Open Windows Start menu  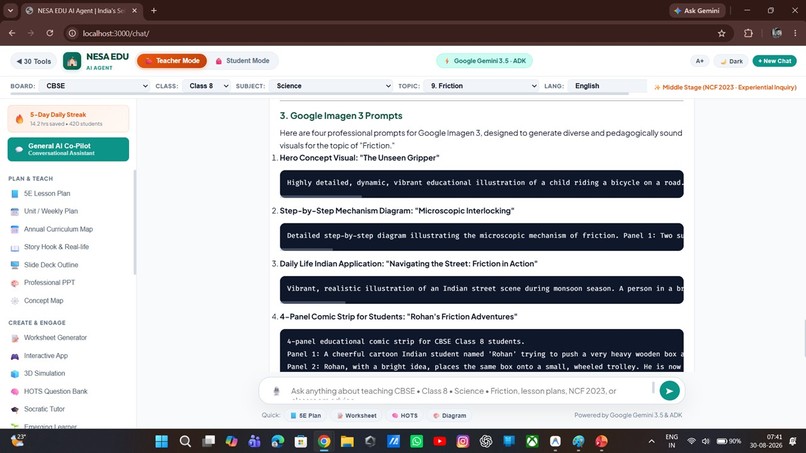pyautogui.click(x=161, y=441)
